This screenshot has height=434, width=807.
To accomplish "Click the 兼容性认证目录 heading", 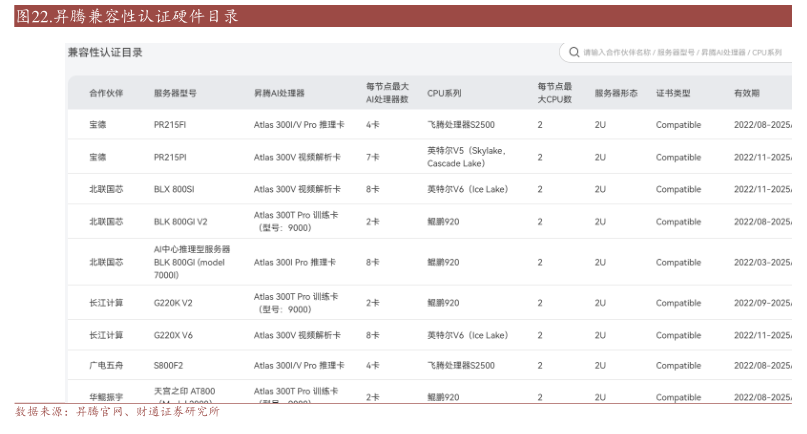I will [x=104, y=52].
